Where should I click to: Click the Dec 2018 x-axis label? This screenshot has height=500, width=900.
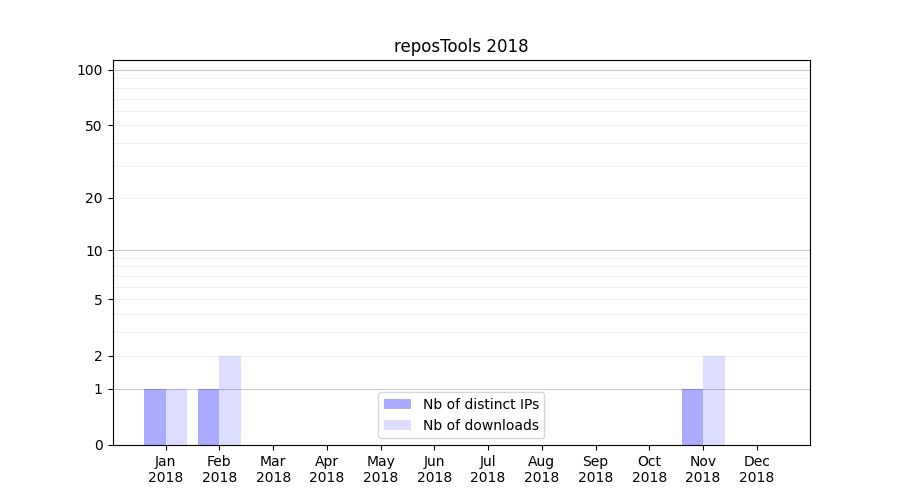click(756, 469)
